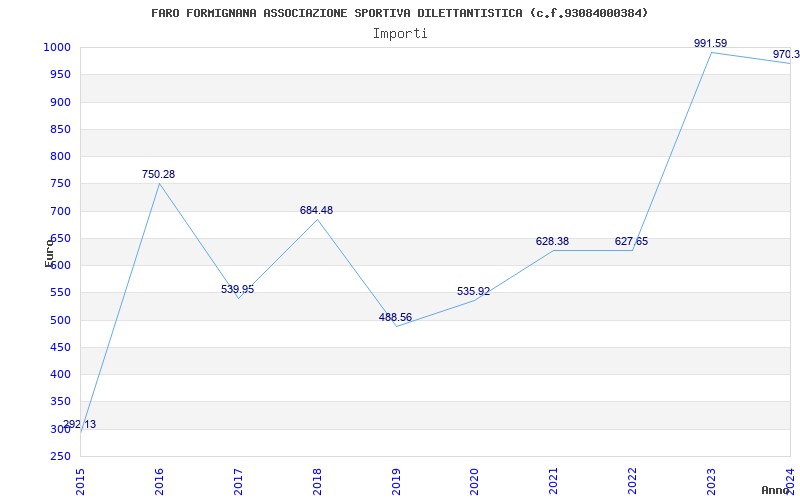Select the 488.56 data label

point(395,317)
